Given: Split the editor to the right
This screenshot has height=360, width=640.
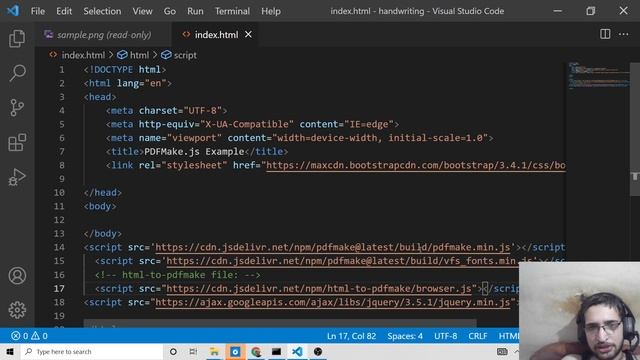Looking at the screenshot, I should pos(605,34).
